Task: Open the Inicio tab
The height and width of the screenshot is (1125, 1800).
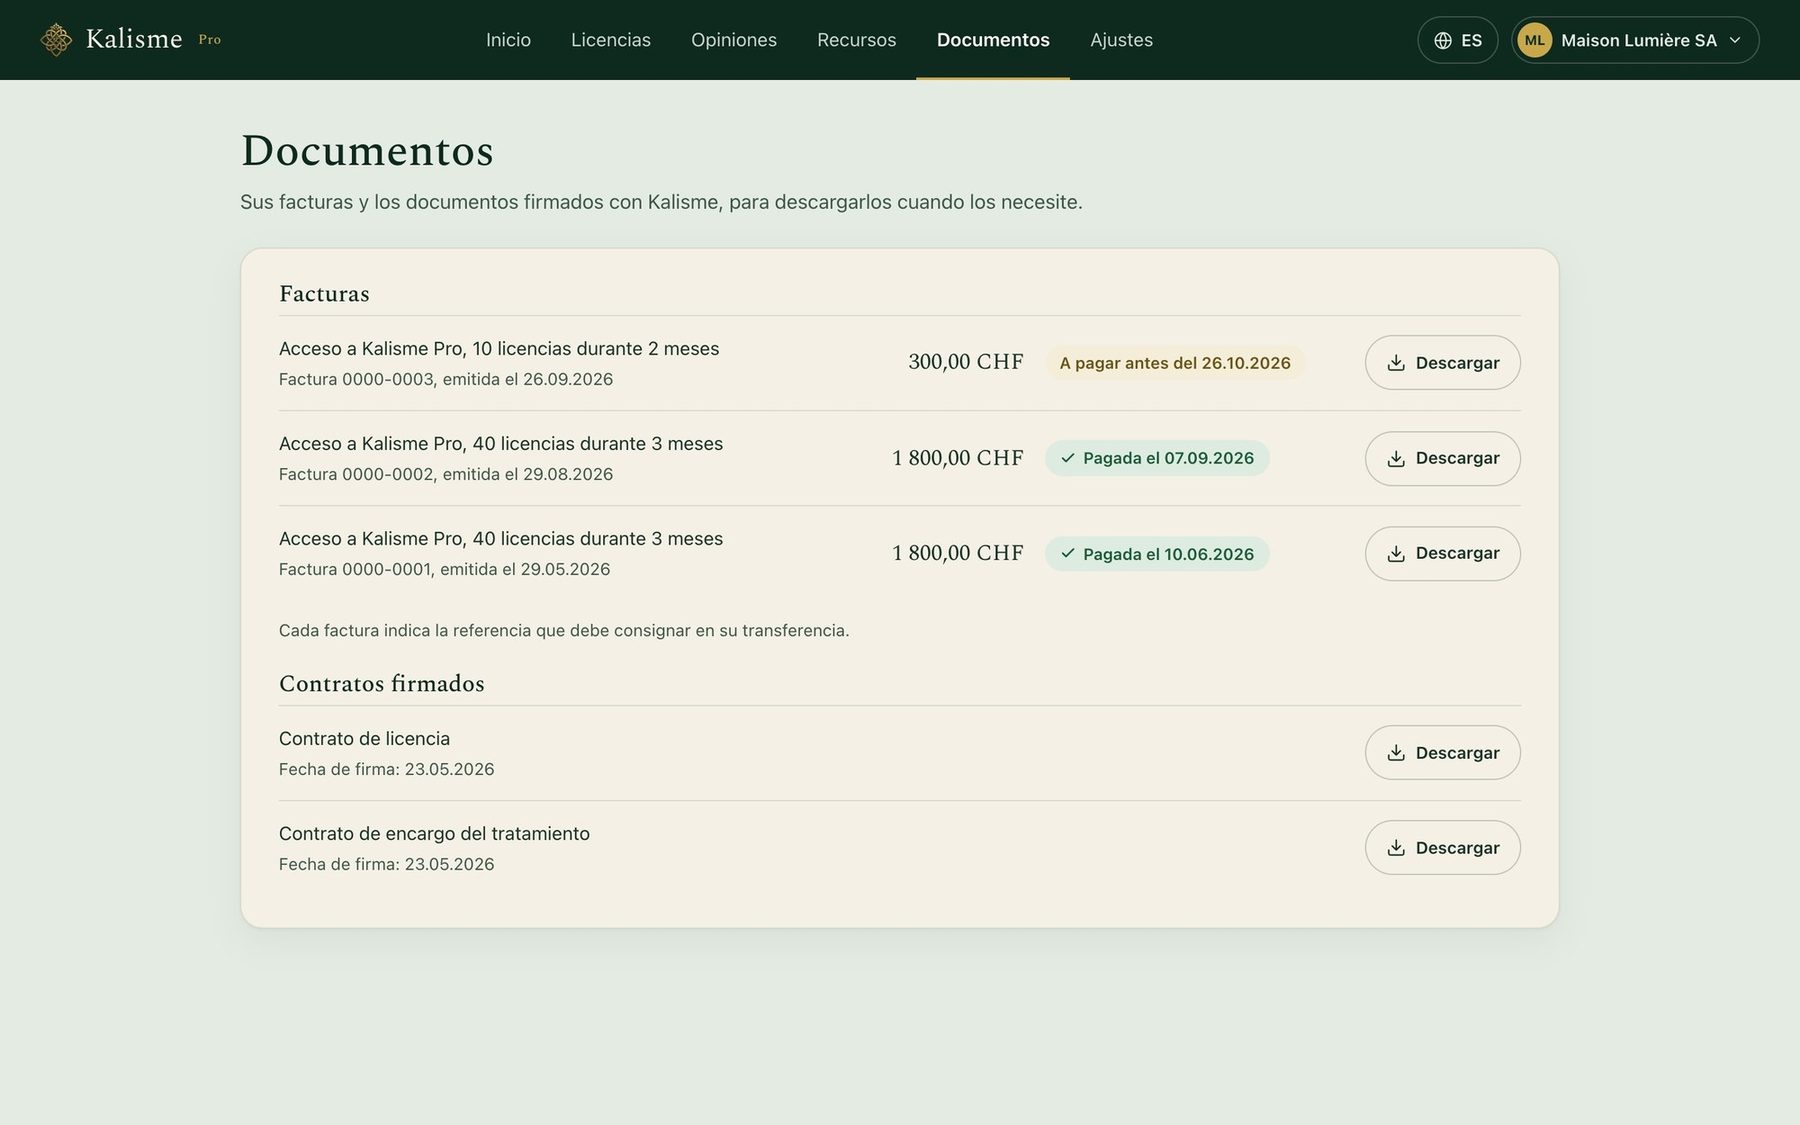Action: point(508,40)
